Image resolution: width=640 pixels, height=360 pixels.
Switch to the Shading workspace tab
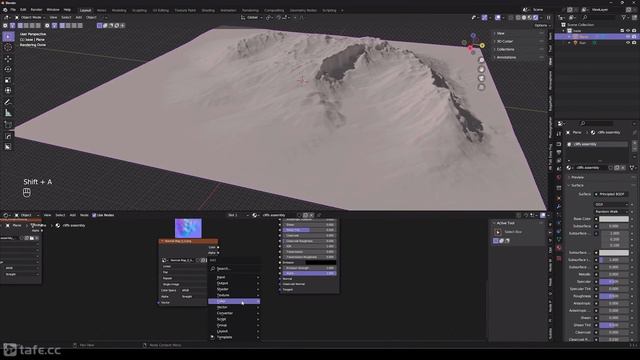pyautogui.click(x=208, y=10)
